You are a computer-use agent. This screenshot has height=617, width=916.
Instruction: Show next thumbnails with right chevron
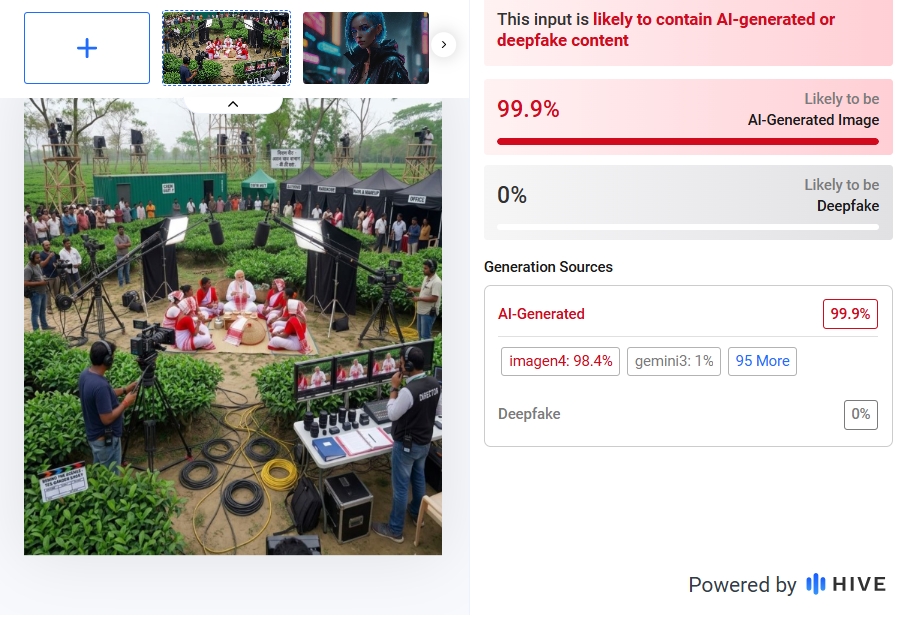point(444,44)
